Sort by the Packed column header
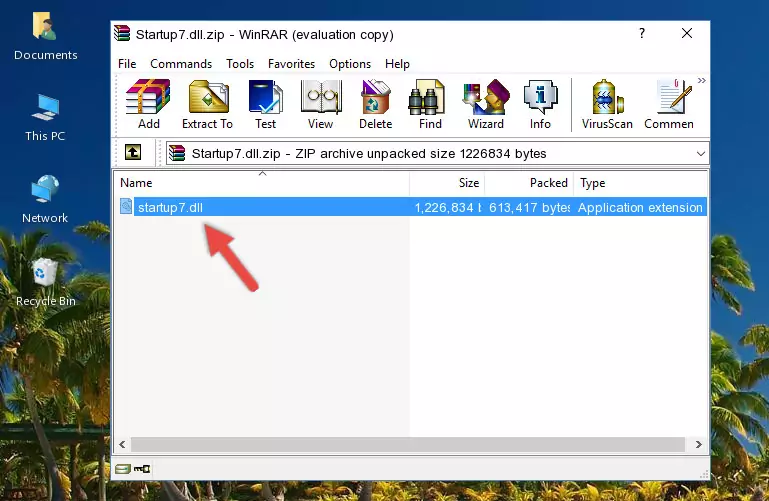Screen dimensions: 769x501 point(529,183)
